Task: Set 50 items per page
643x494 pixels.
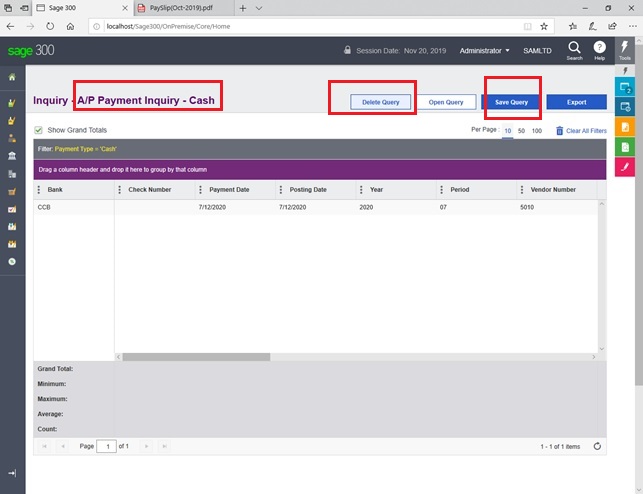Action: 521,131
